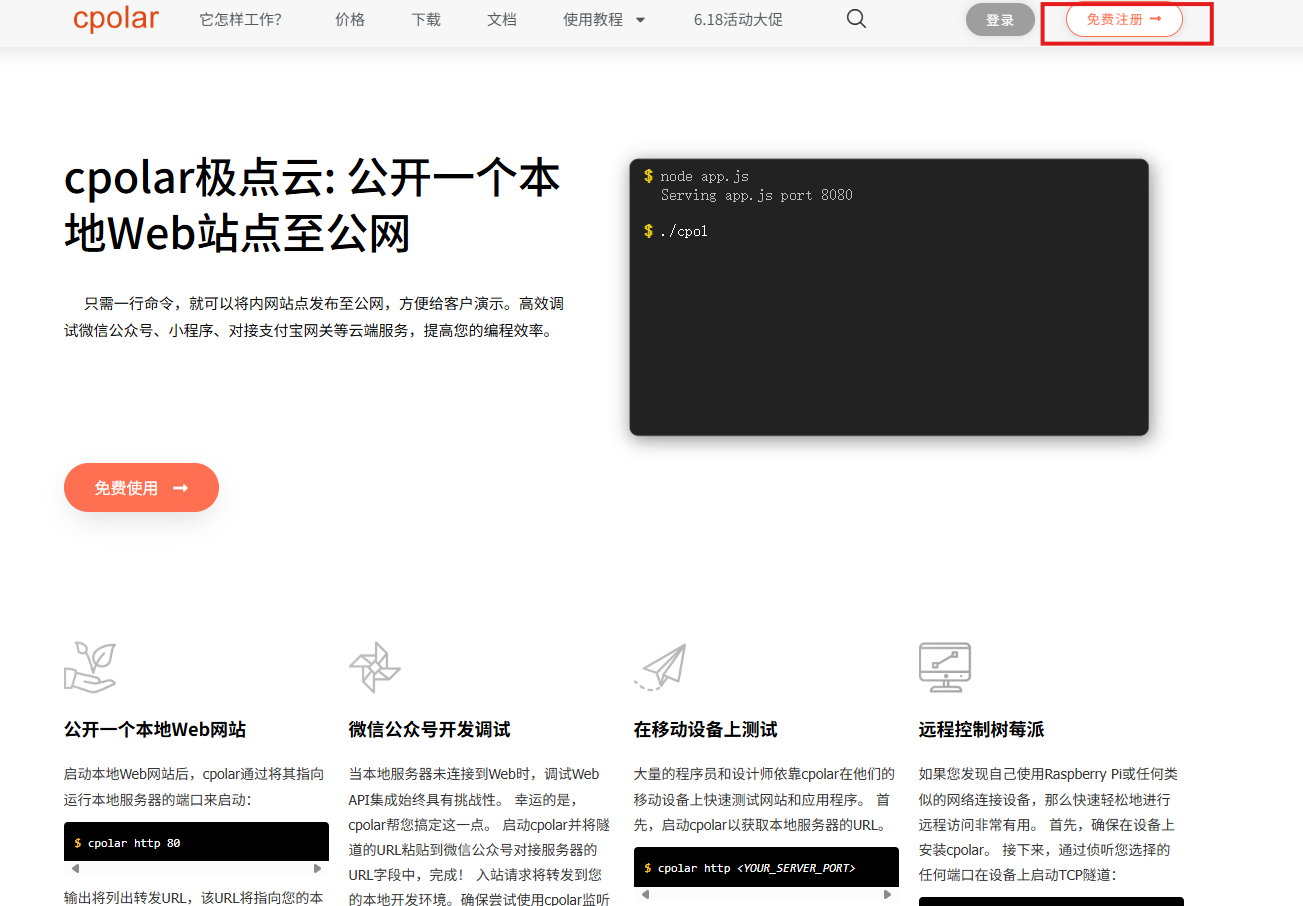Open the 价格 menu item
The width and height of the screenshot is (1303, 906).
coord(350,19)
